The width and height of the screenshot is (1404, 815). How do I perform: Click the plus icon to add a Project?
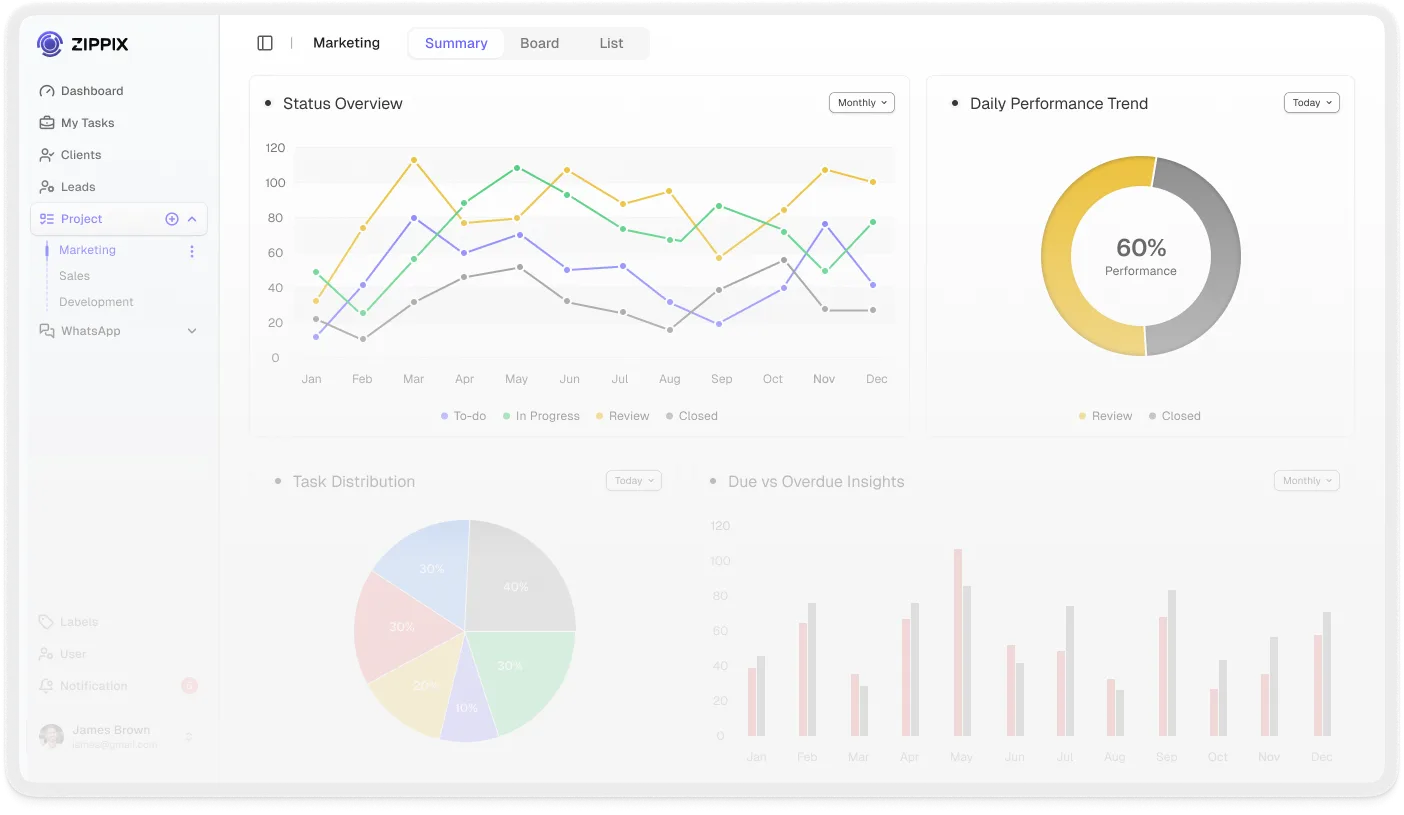(x=171, y=218)
